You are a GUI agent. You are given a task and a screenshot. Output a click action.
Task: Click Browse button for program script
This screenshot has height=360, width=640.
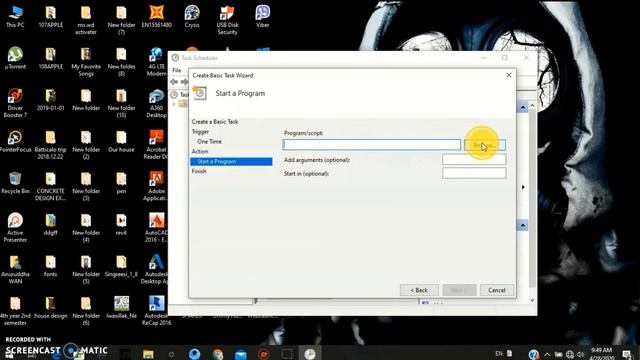(x=485, y=145)
